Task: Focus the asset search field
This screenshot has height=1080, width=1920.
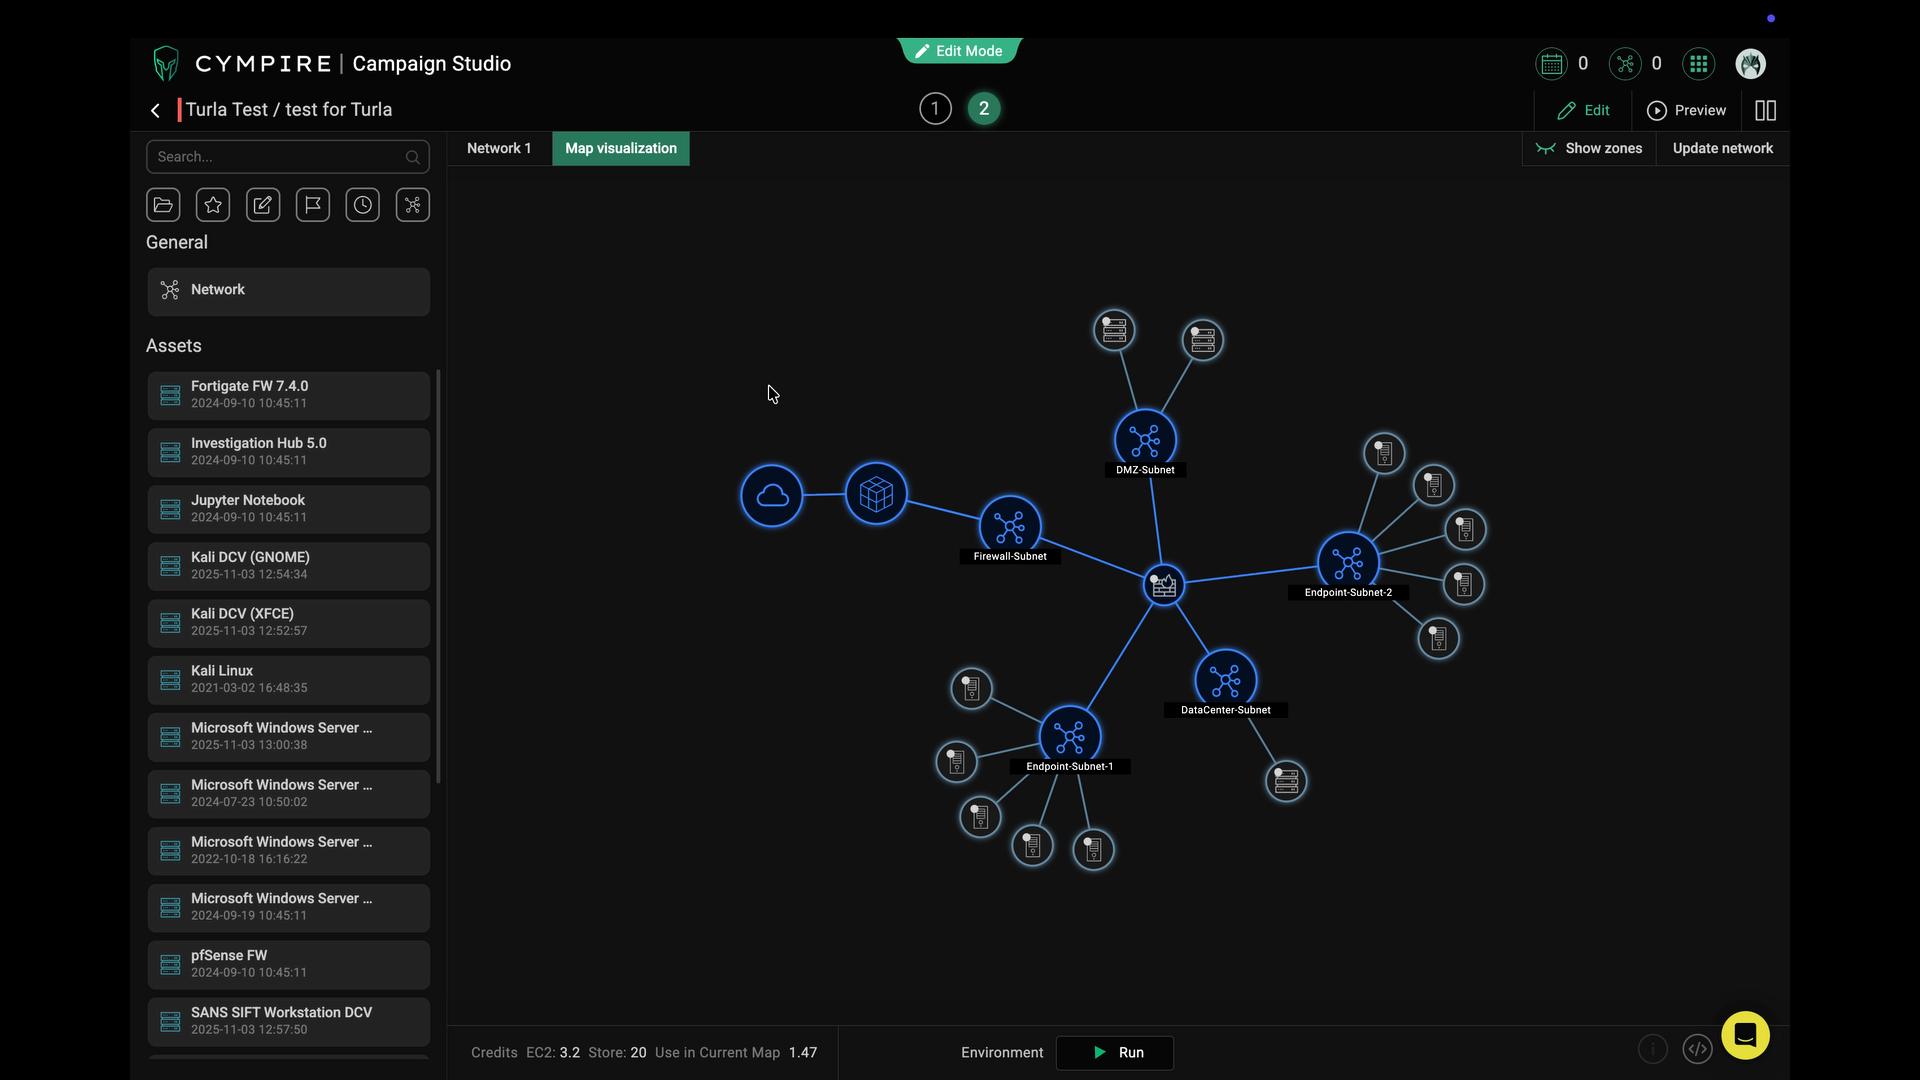Action: tap(288, 157)
